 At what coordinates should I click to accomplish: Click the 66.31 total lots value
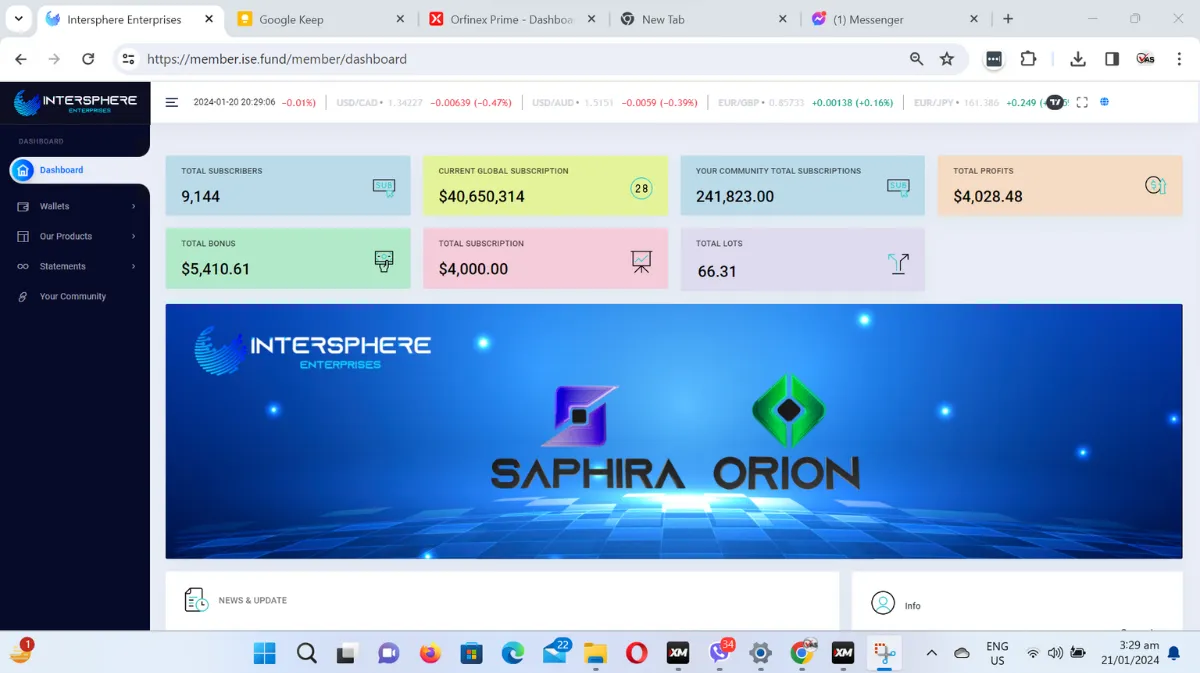pyautogui.click(x=717, y=272)
